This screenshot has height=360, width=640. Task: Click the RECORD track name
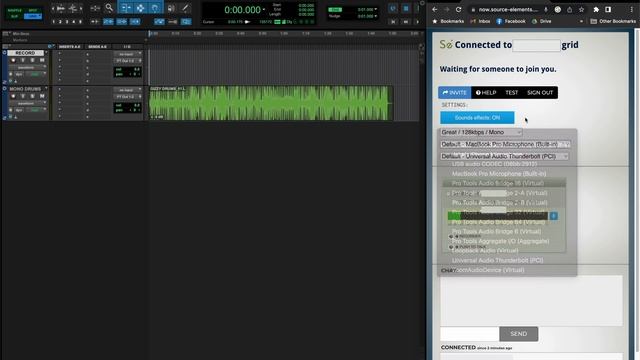coord(25,53)
